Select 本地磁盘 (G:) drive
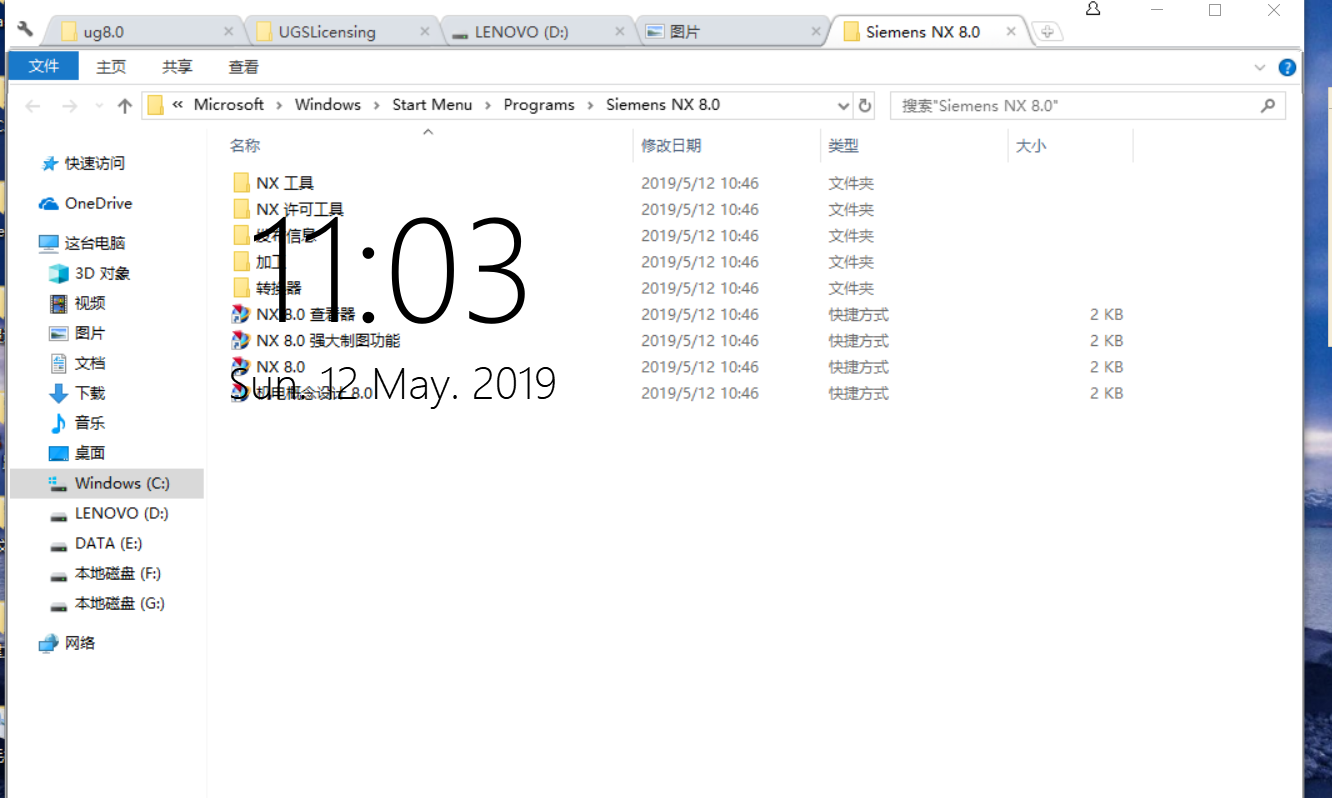Viewport: 1332px width, 798px height. 119,603
